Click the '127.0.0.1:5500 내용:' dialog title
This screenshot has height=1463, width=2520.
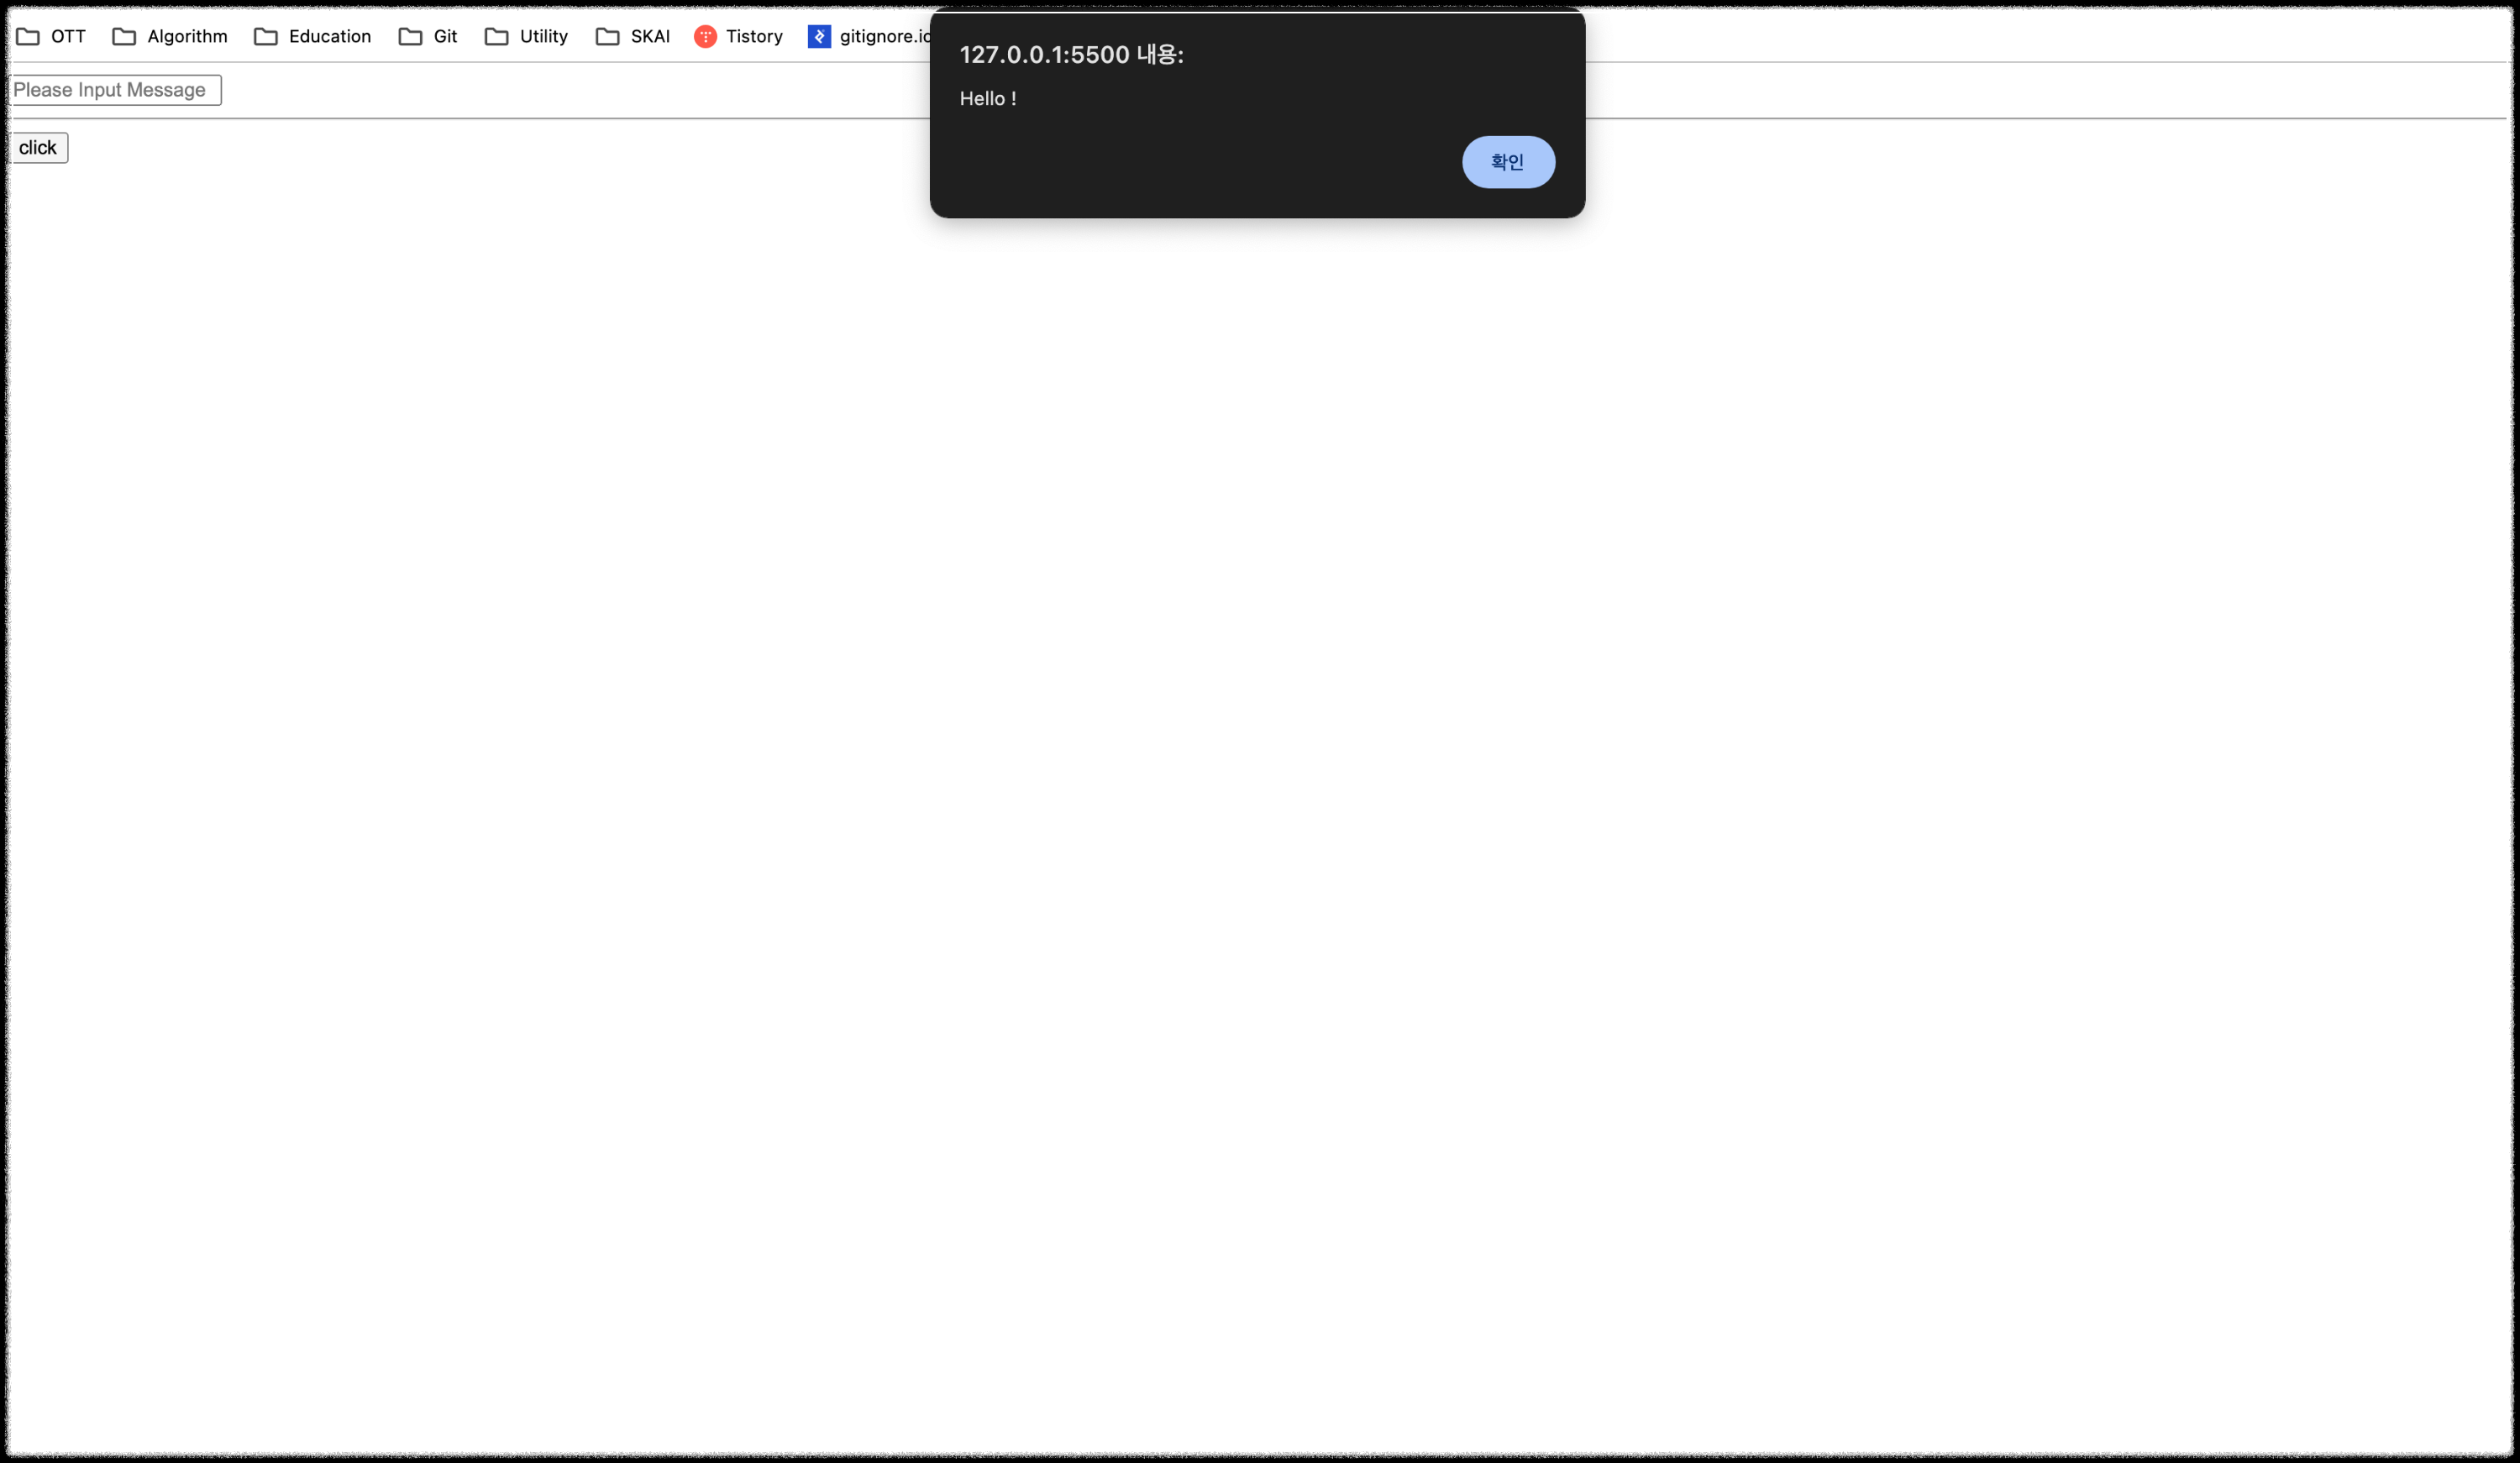click(x=1071, y=55)
